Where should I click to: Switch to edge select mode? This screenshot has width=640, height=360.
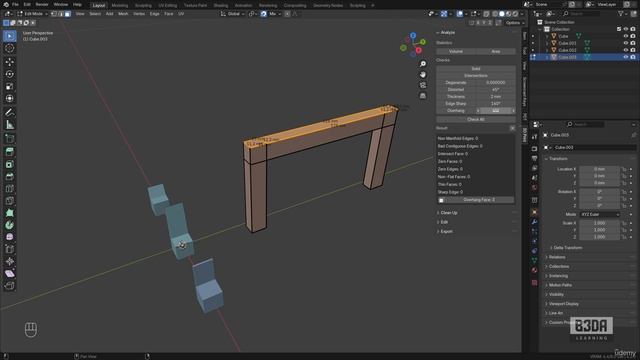click(x=61, y=14)
